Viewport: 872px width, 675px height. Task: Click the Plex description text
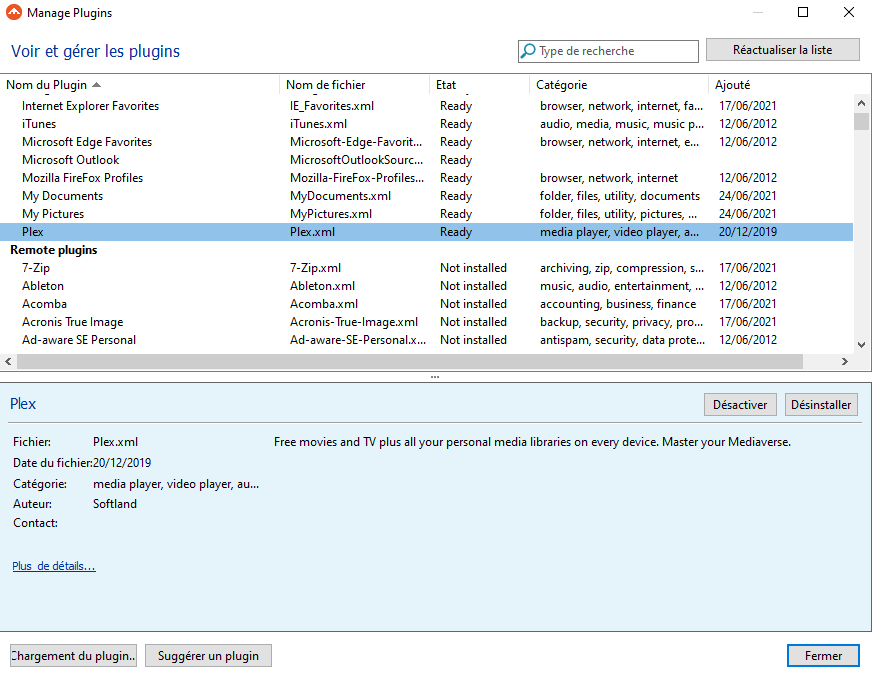(532, 442)
